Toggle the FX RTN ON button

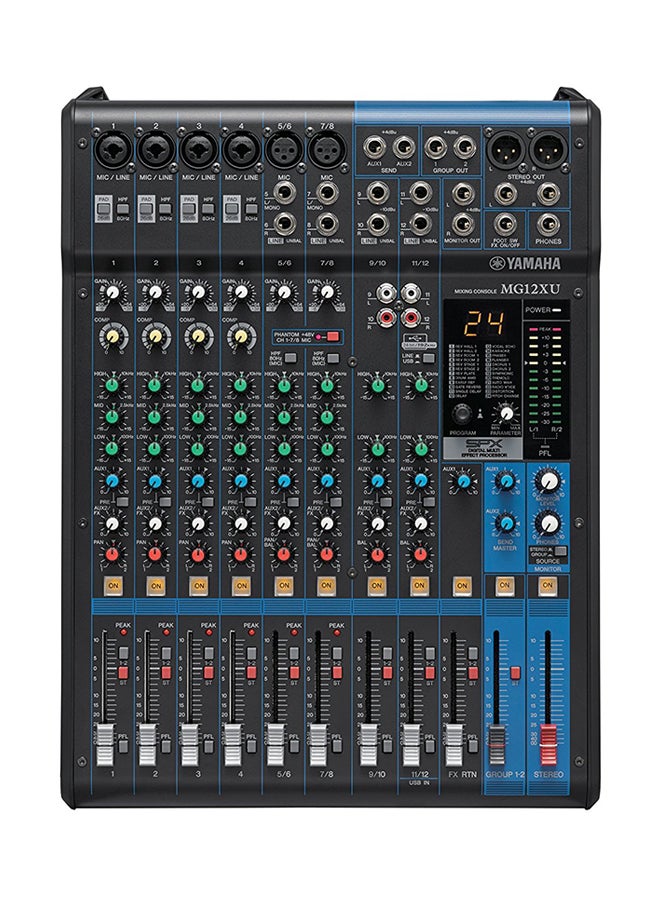point(462,585)
